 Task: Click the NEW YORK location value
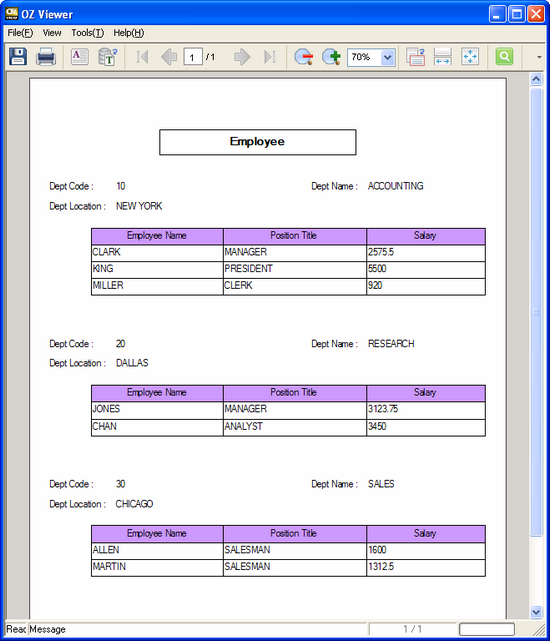(139, 206)
